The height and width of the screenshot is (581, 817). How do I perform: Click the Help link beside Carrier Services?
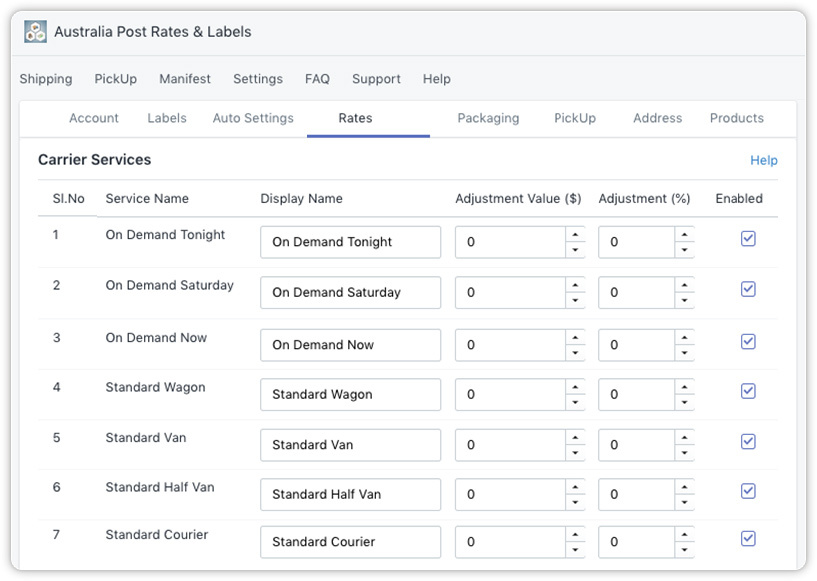point(763,160)
